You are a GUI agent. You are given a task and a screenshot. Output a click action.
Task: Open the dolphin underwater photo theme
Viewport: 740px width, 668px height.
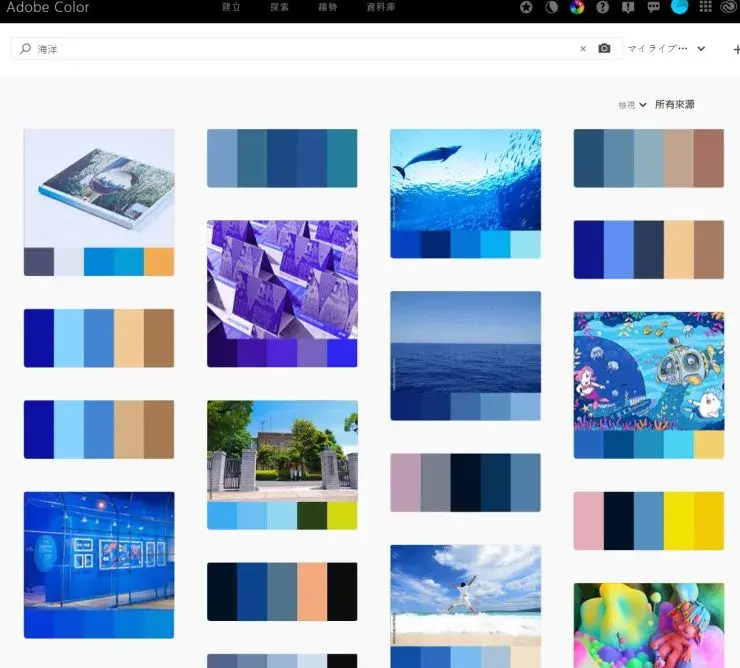click(x=465, y=180)
